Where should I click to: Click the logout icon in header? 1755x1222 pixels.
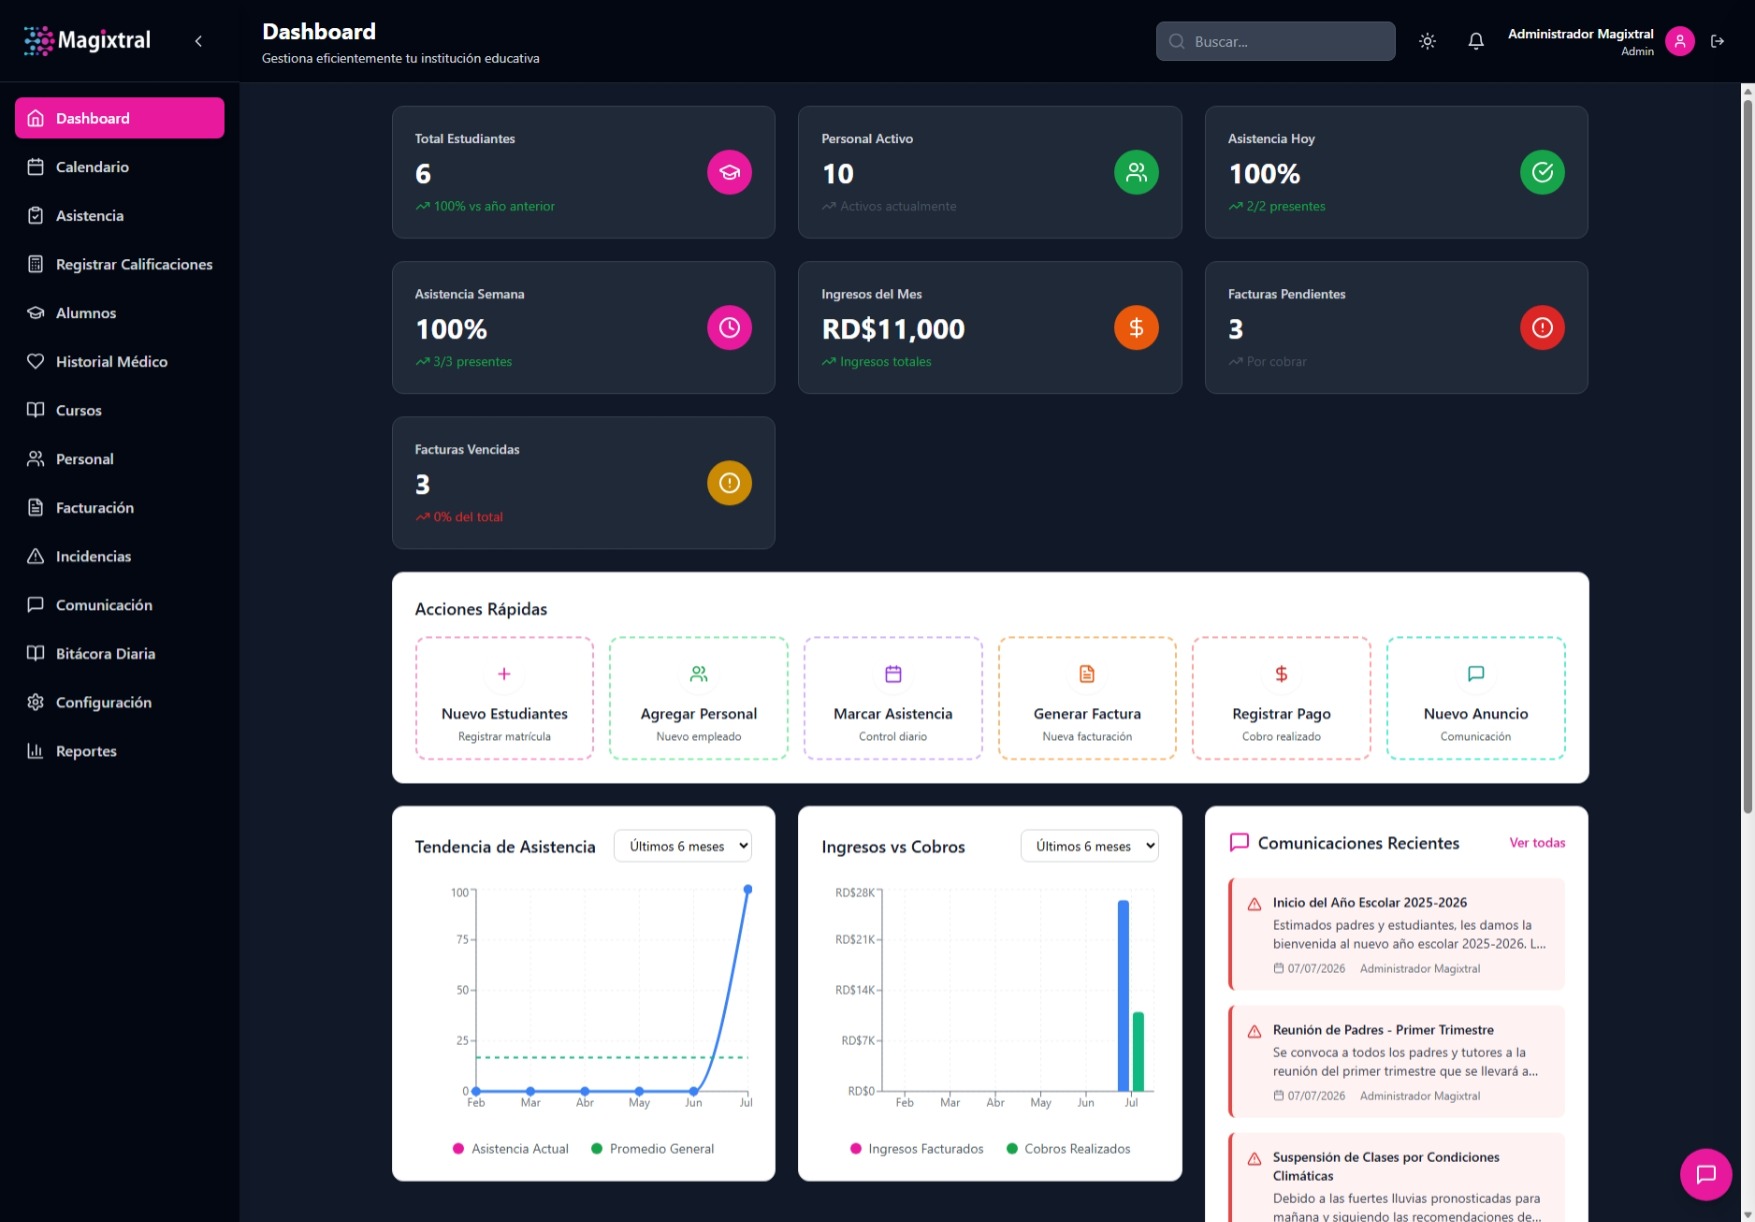pyautogui.click(x=1717, y=41)
